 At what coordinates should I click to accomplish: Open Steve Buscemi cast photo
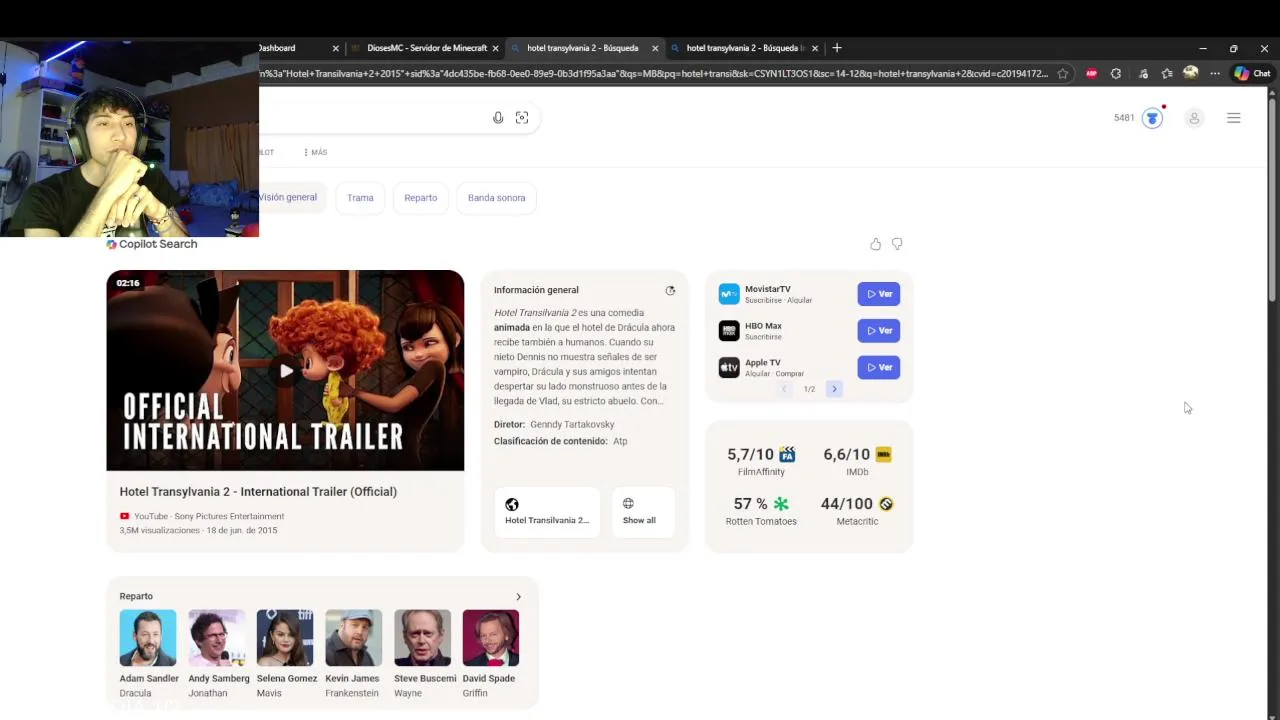[422, 638]
